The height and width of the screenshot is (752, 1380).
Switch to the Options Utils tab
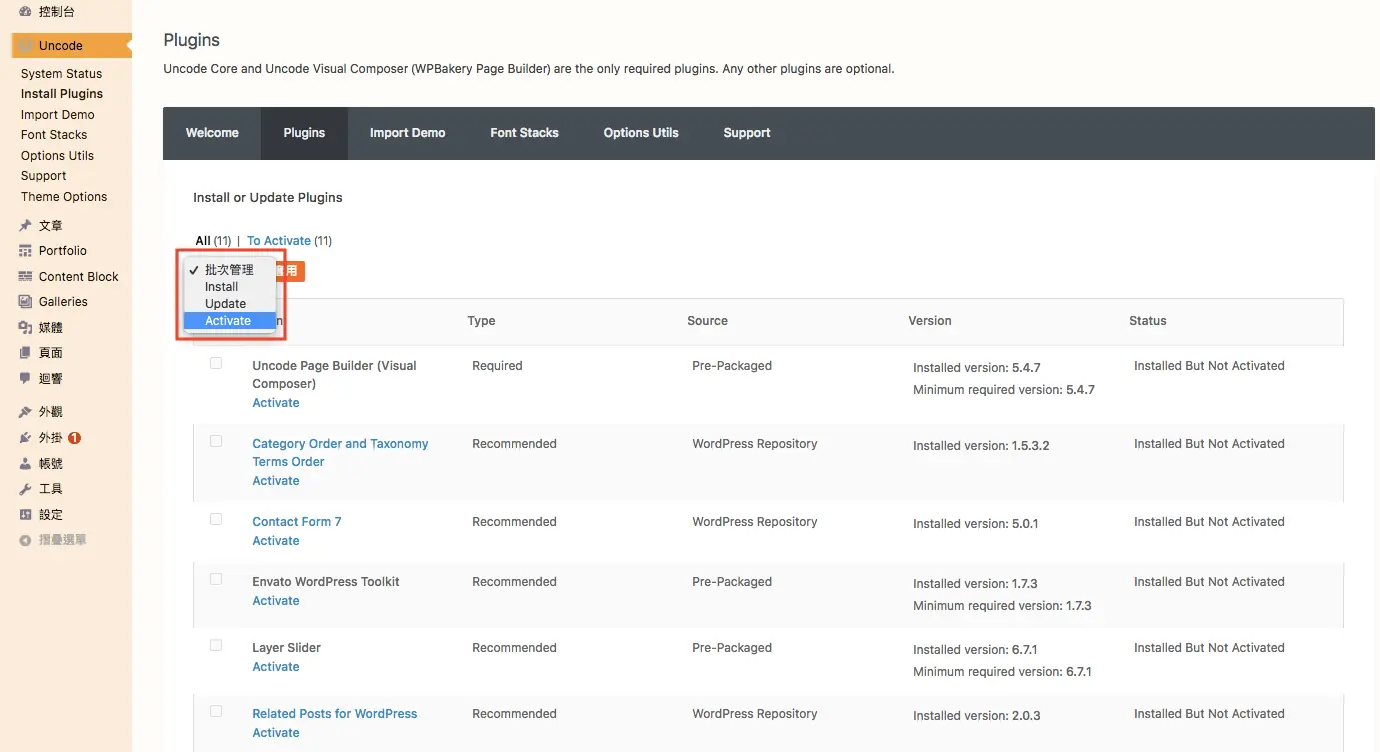tap(641, 133)
